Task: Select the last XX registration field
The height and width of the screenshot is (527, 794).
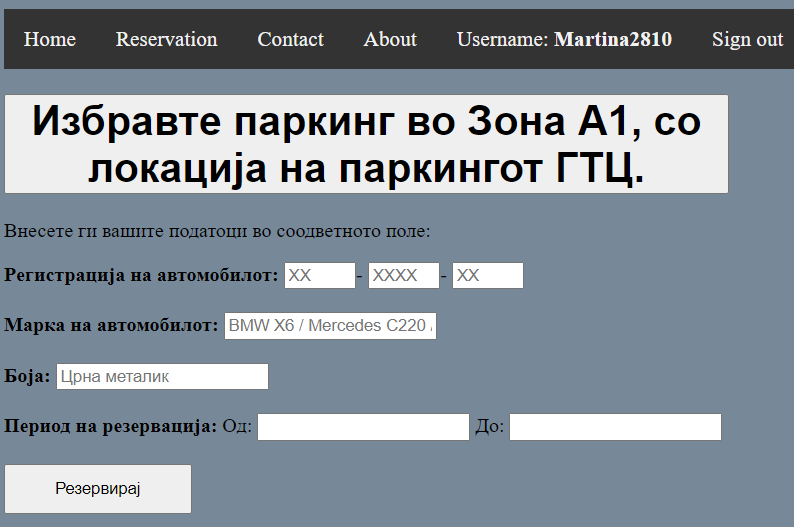Action: point(488,275)
